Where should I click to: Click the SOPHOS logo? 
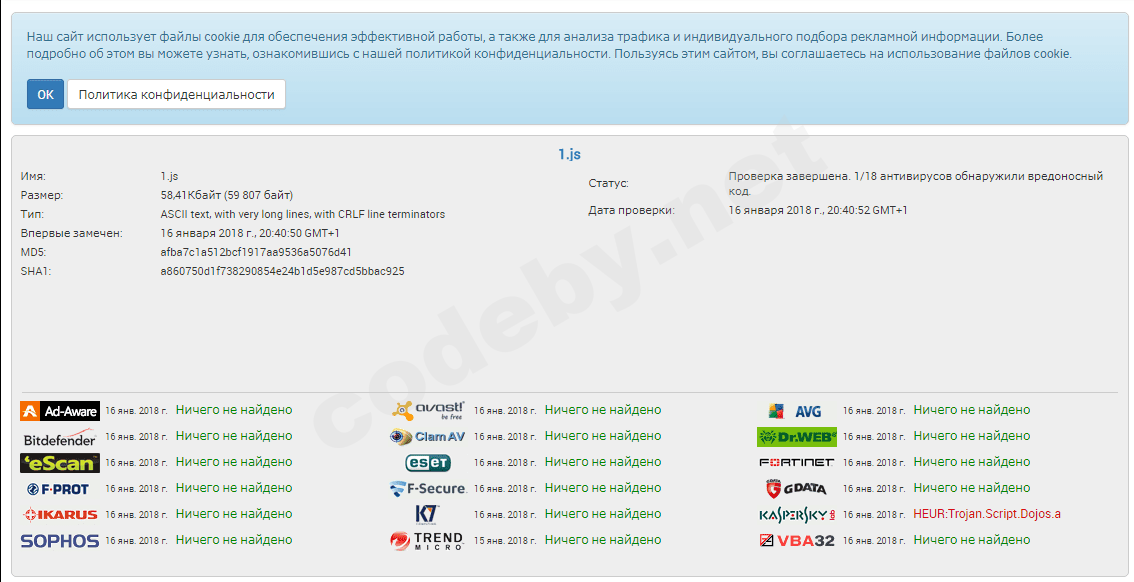tap(60, 541)
